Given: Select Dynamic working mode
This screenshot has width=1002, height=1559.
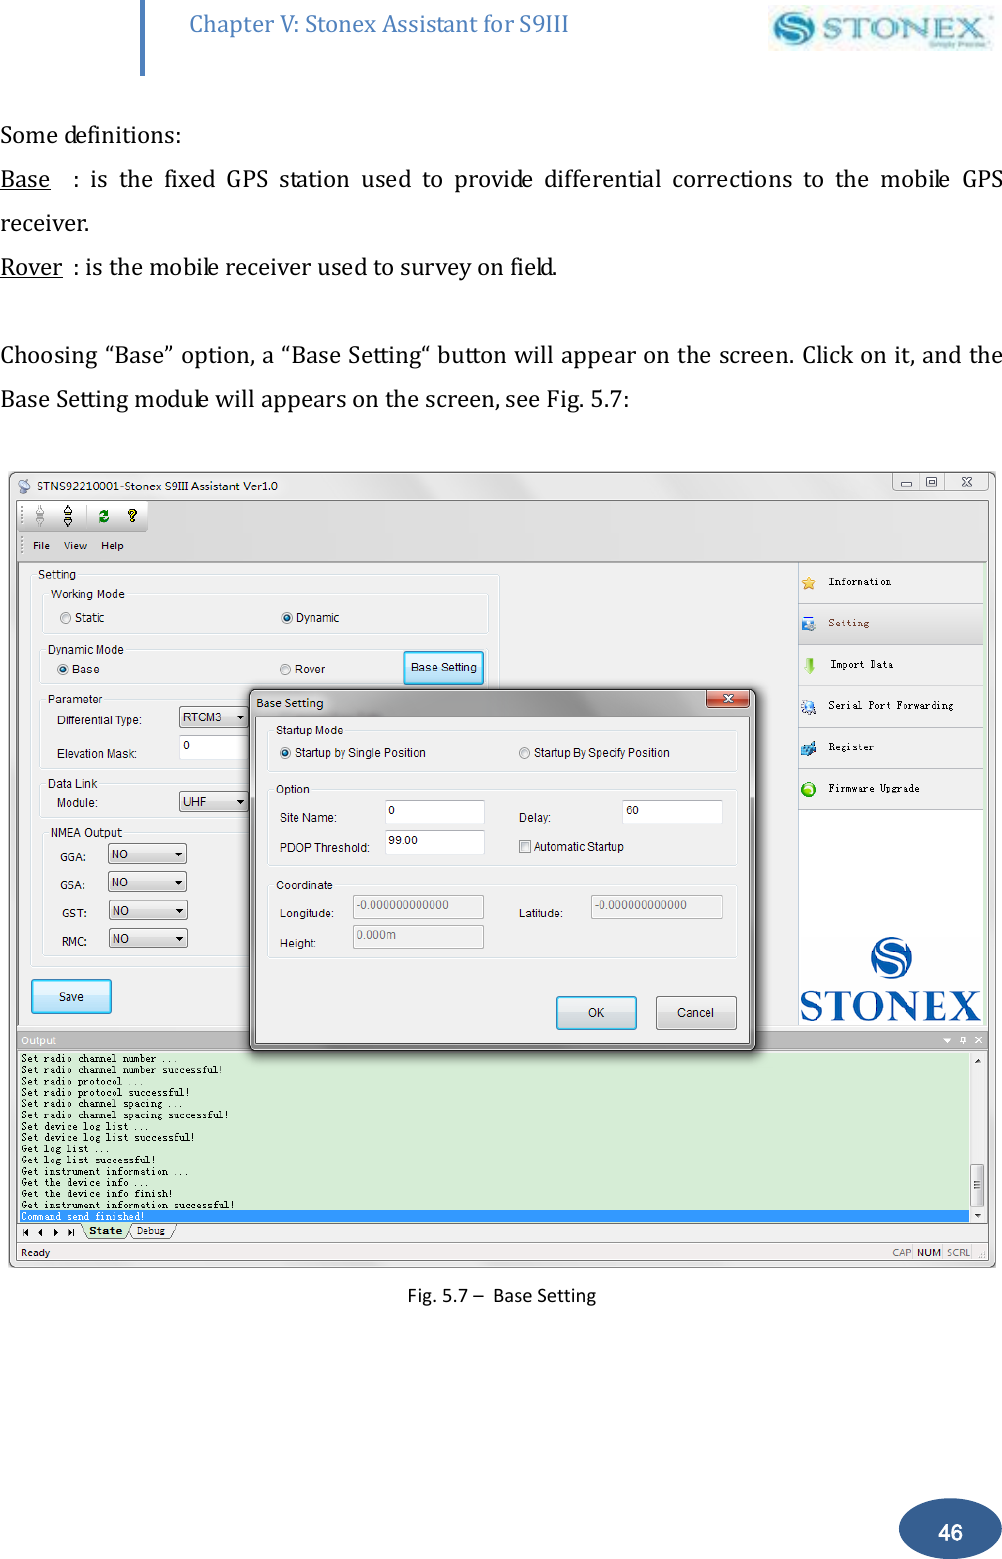Looking at the screenshot, I should 310,618.
